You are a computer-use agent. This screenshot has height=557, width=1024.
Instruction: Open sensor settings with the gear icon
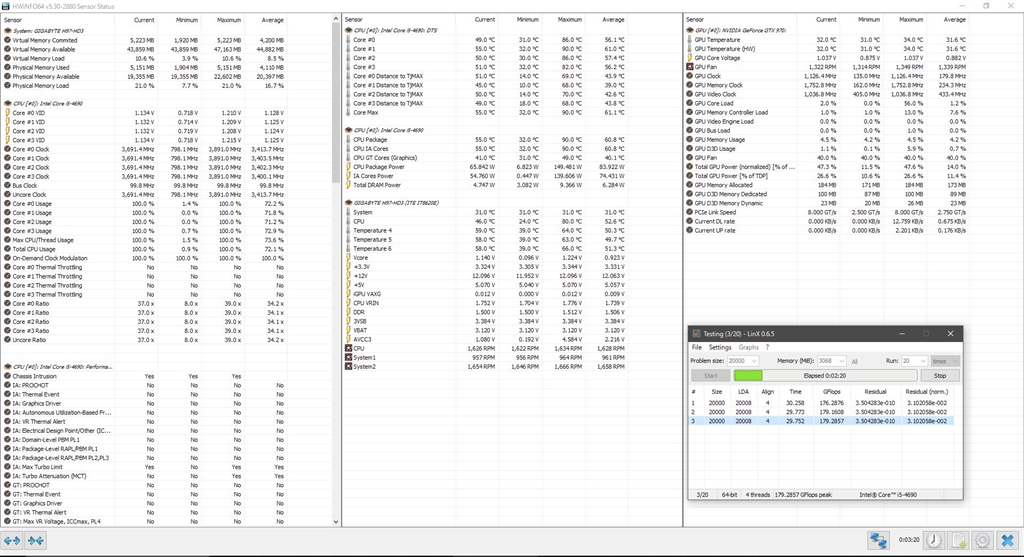(983, 540)
